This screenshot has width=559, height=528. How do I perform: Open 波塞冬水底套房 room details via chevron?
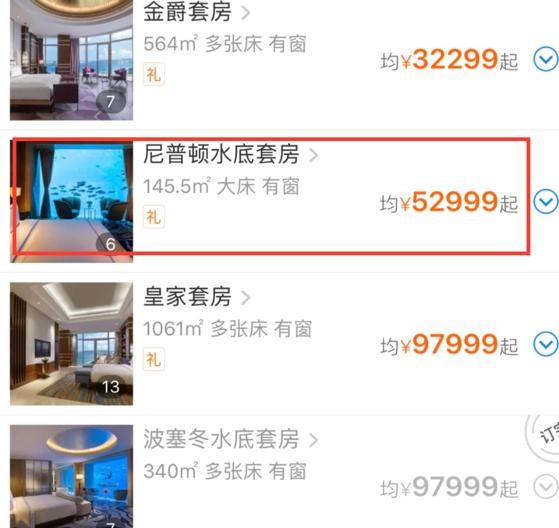click(x=313, y=440)
